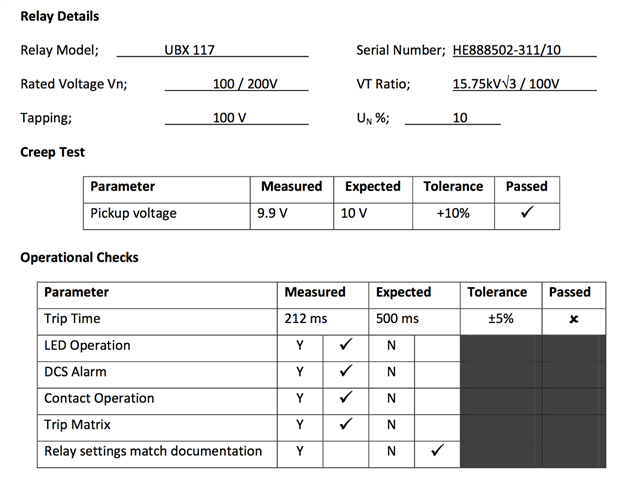Toggle the Relay settings match documentation N checkmark

(436, 451)
